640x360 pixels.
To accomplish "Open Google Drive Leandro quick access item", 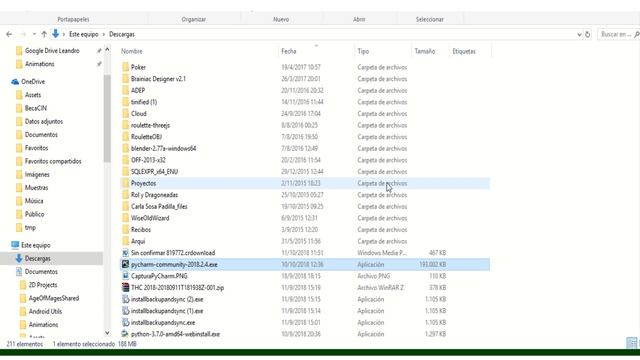I will tap(52, 51).
